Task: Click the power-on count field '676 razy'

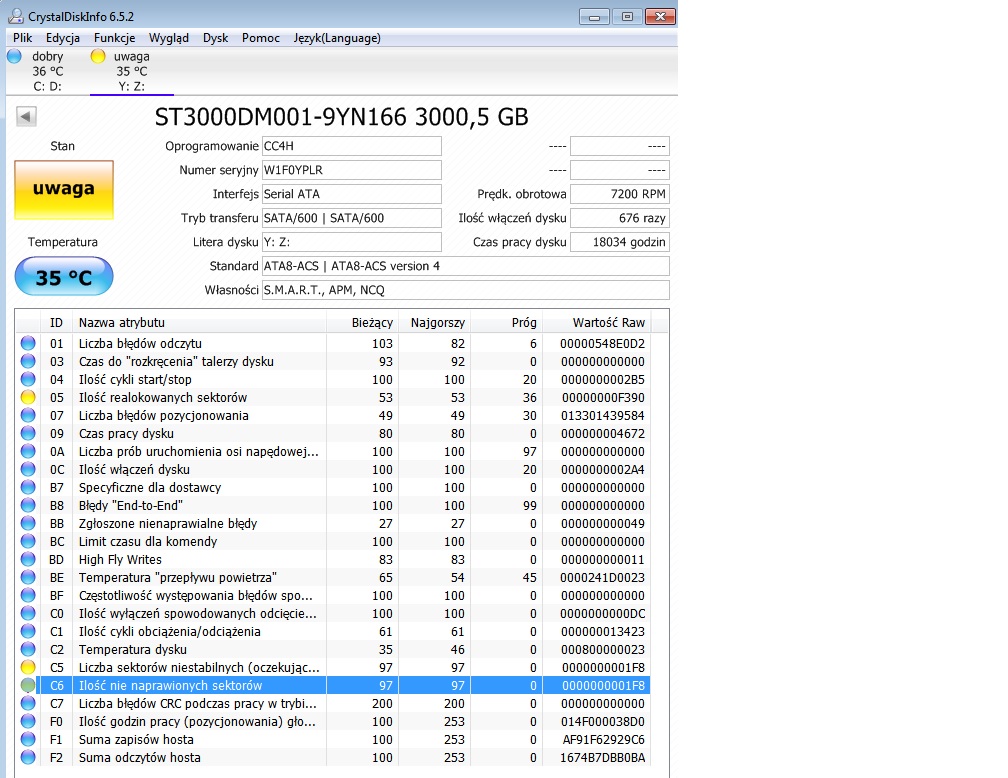Action: click(620, 218)
